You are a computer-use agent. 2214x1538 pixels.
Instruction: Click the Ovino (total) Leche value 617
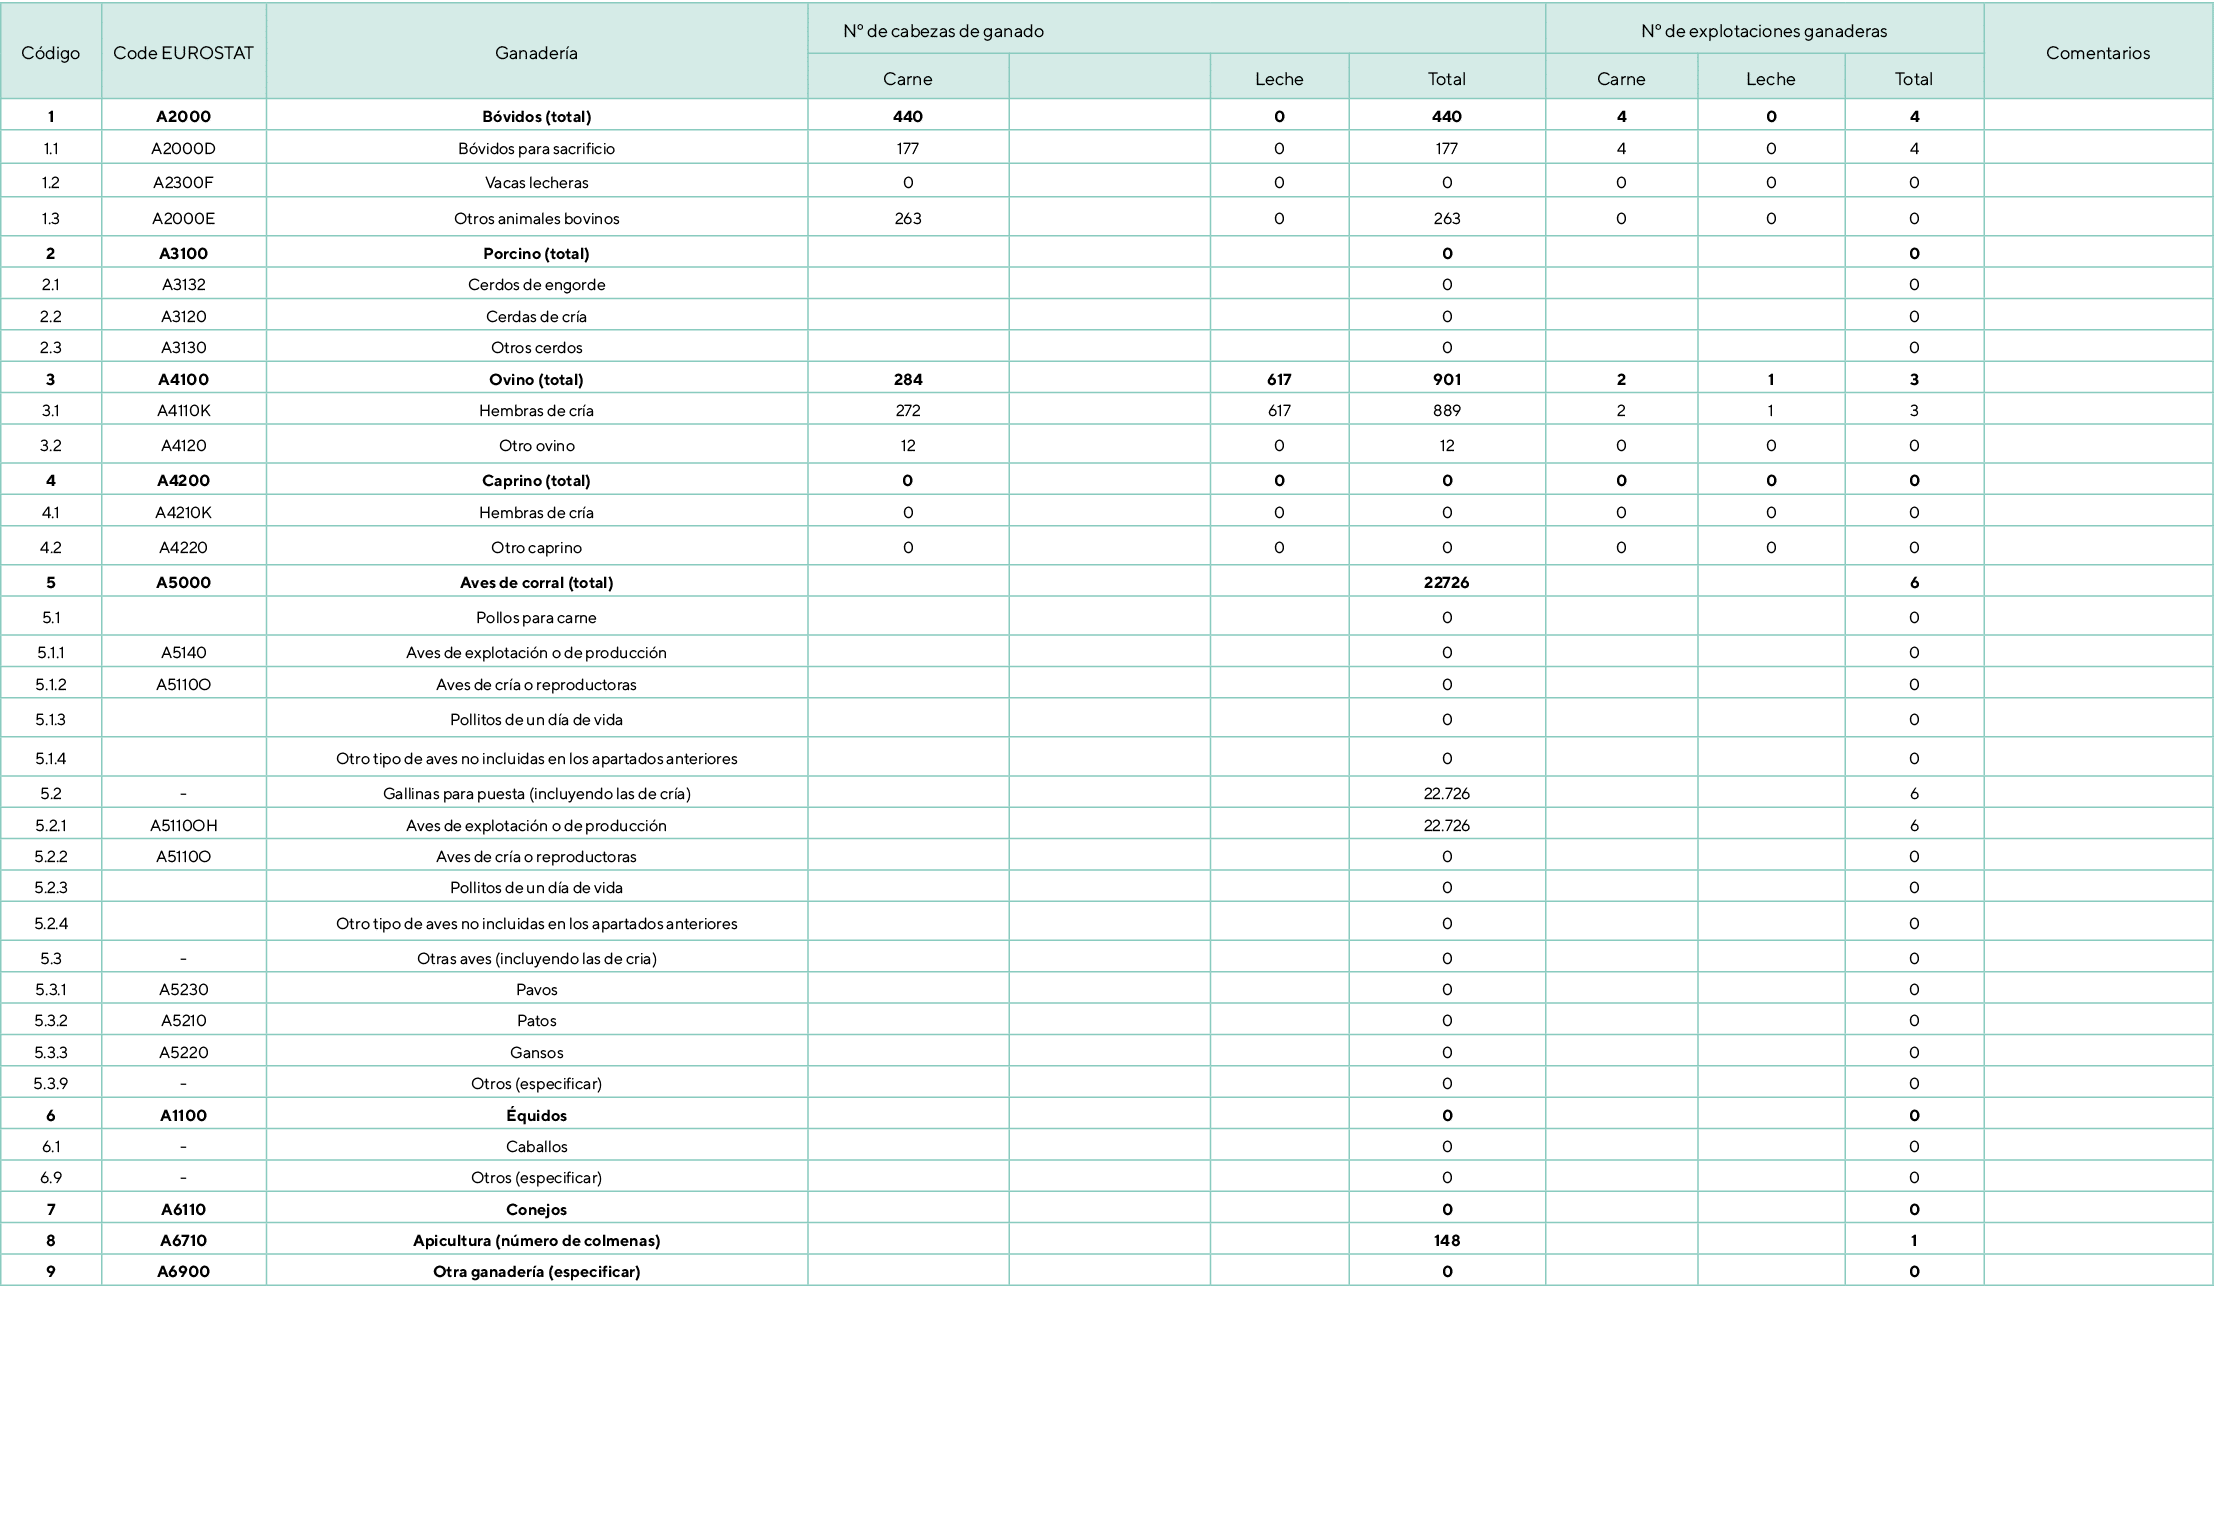[1278, 379]
